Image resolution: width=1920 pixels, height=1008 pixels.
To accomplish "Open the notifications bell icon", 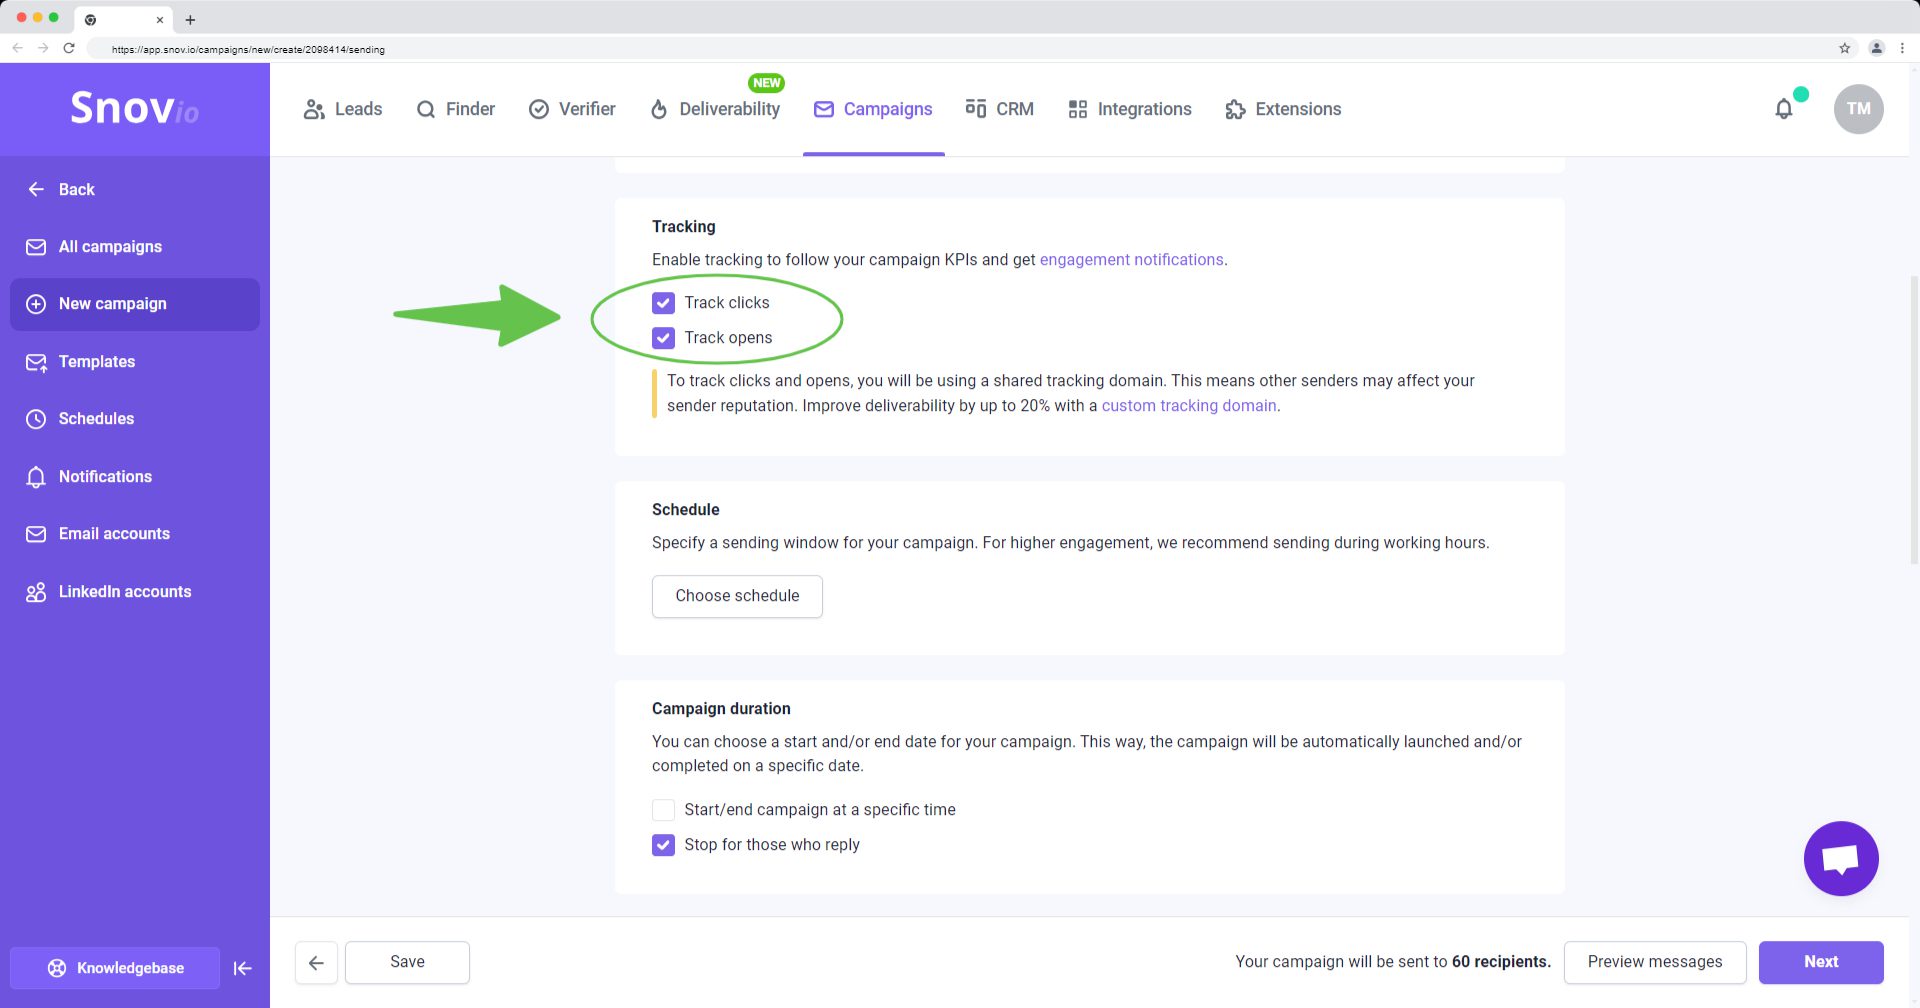I will pos(1783,109).
